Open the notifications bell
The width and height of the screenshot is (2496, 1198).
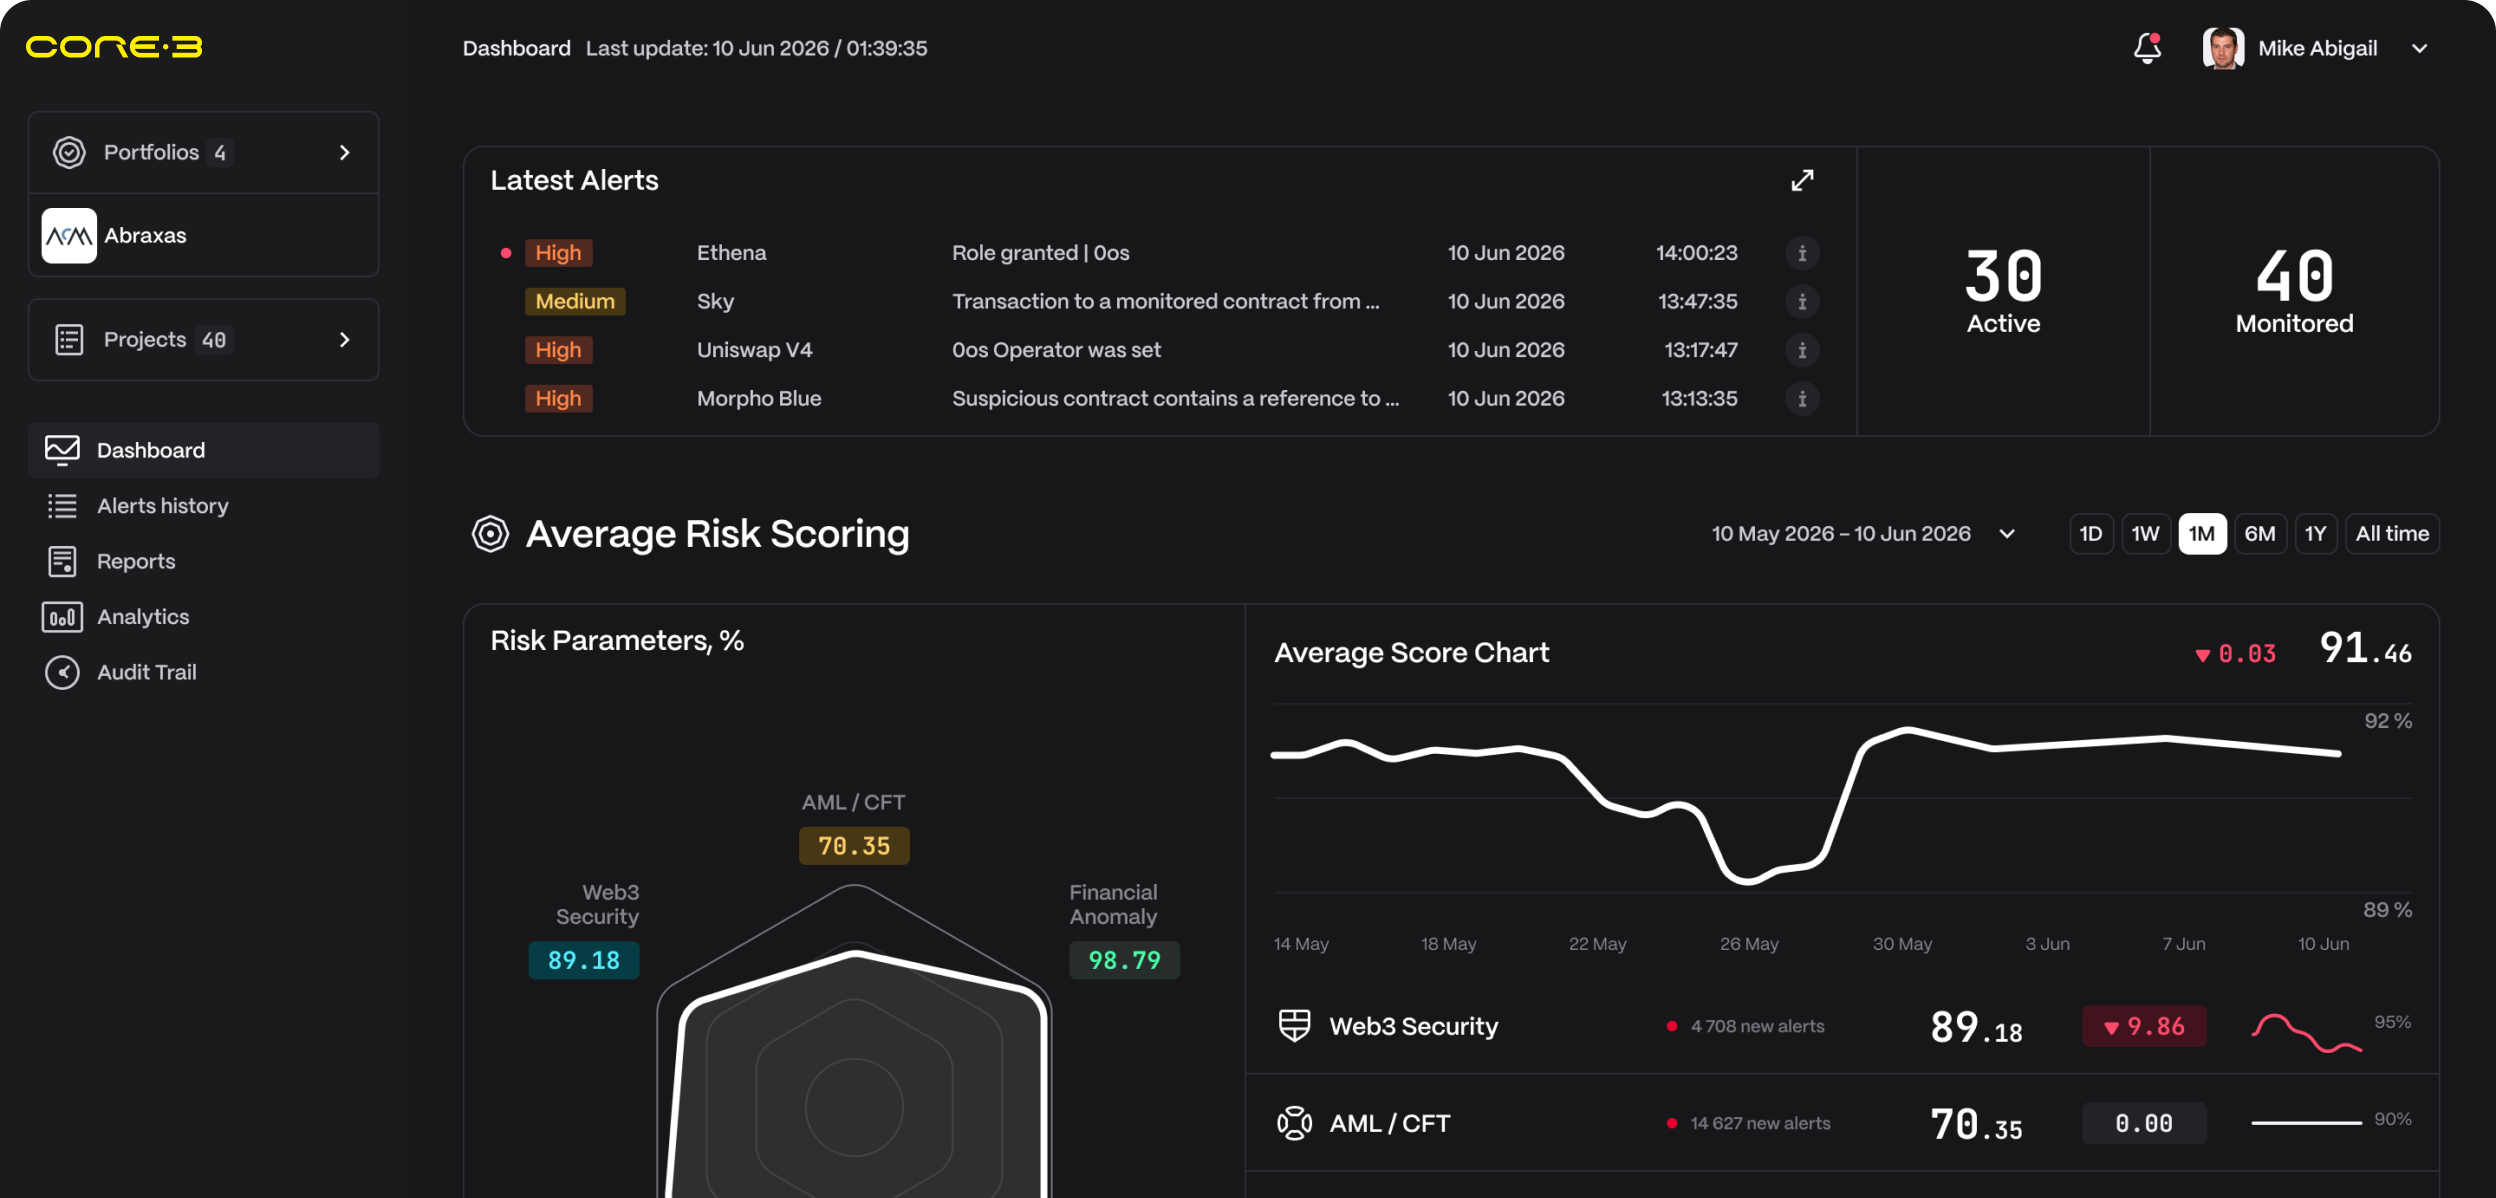2147,48
